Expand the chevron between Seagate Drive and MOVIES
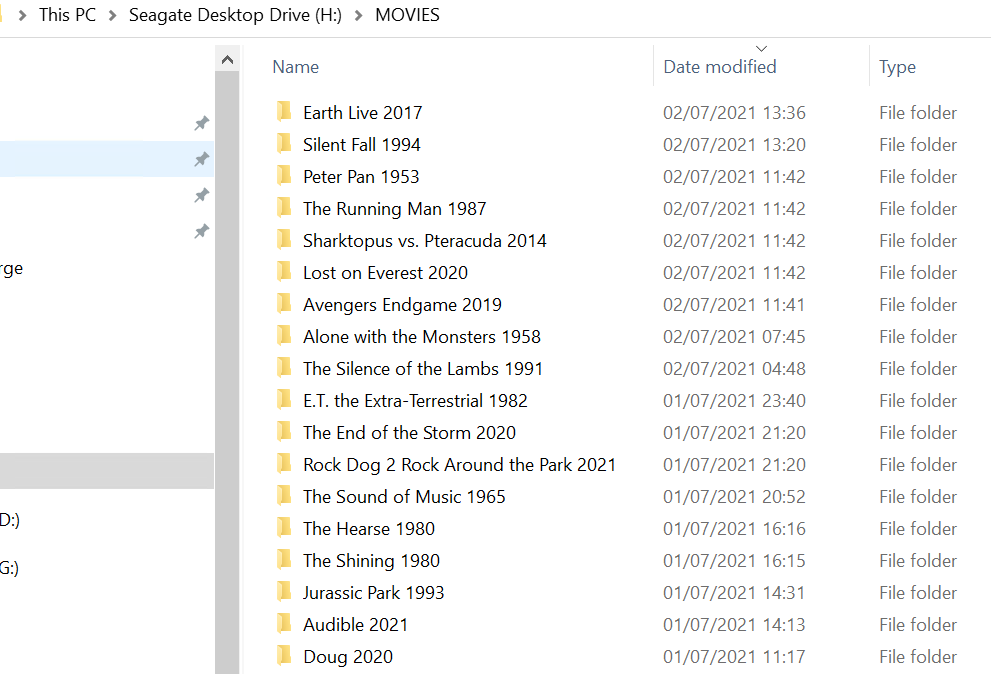 (358, 15)
